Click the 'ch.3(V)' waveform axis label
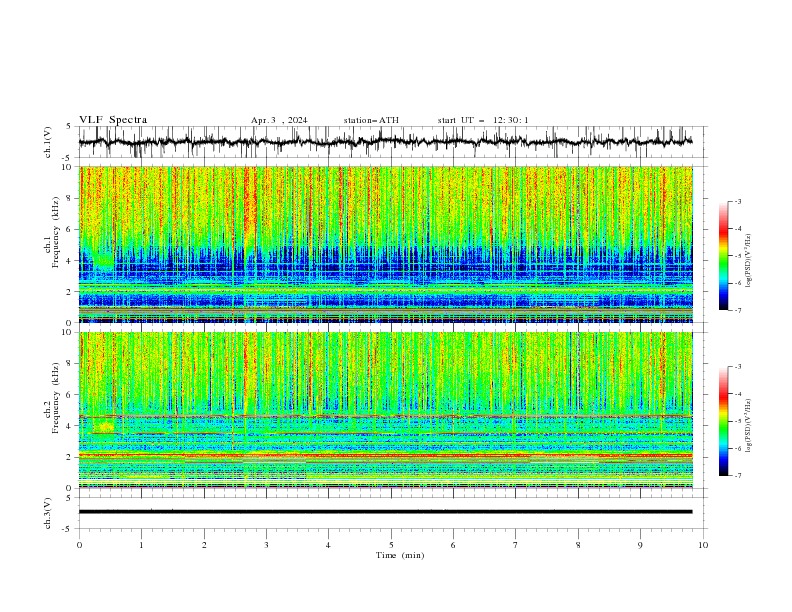Image resolution: width=792 pixels, height=612 pixels. pyautogui.click(x=48, y=513)
